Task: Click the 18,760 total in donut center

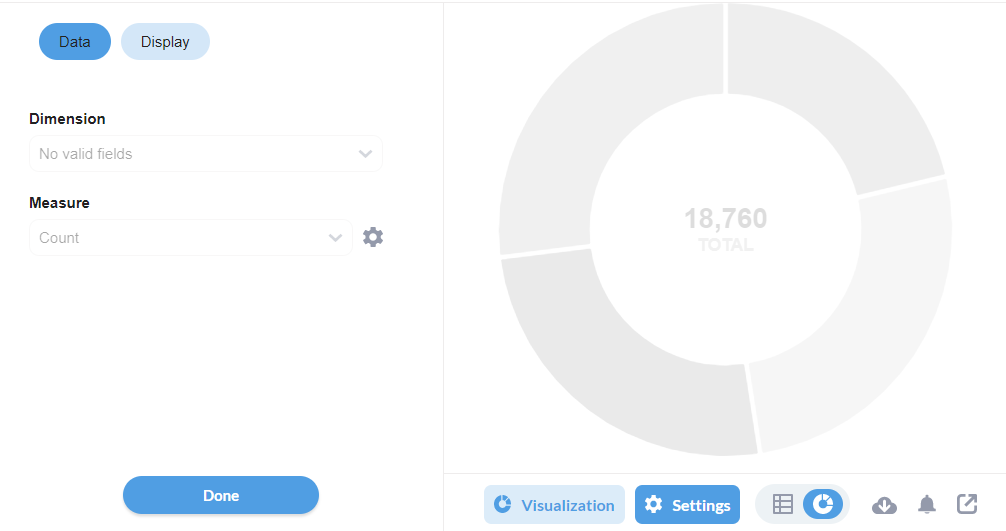Action: click(x=725, y=218)
